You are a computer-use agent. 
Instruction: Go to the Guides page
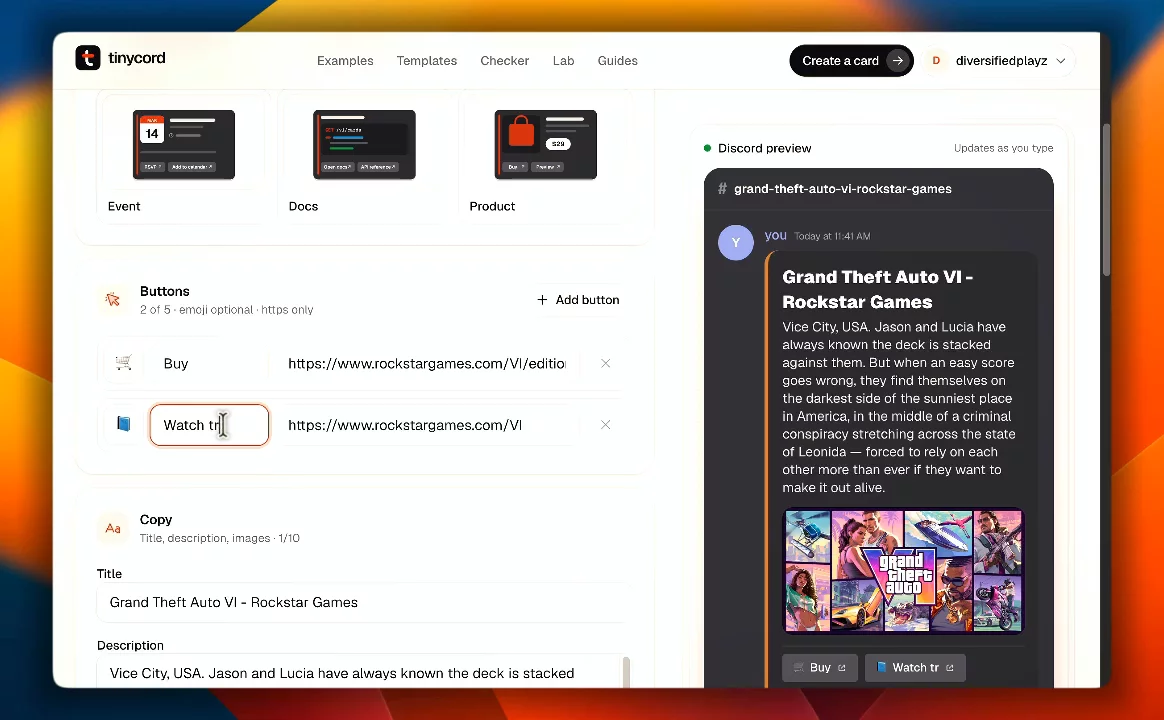pos(618,61)
